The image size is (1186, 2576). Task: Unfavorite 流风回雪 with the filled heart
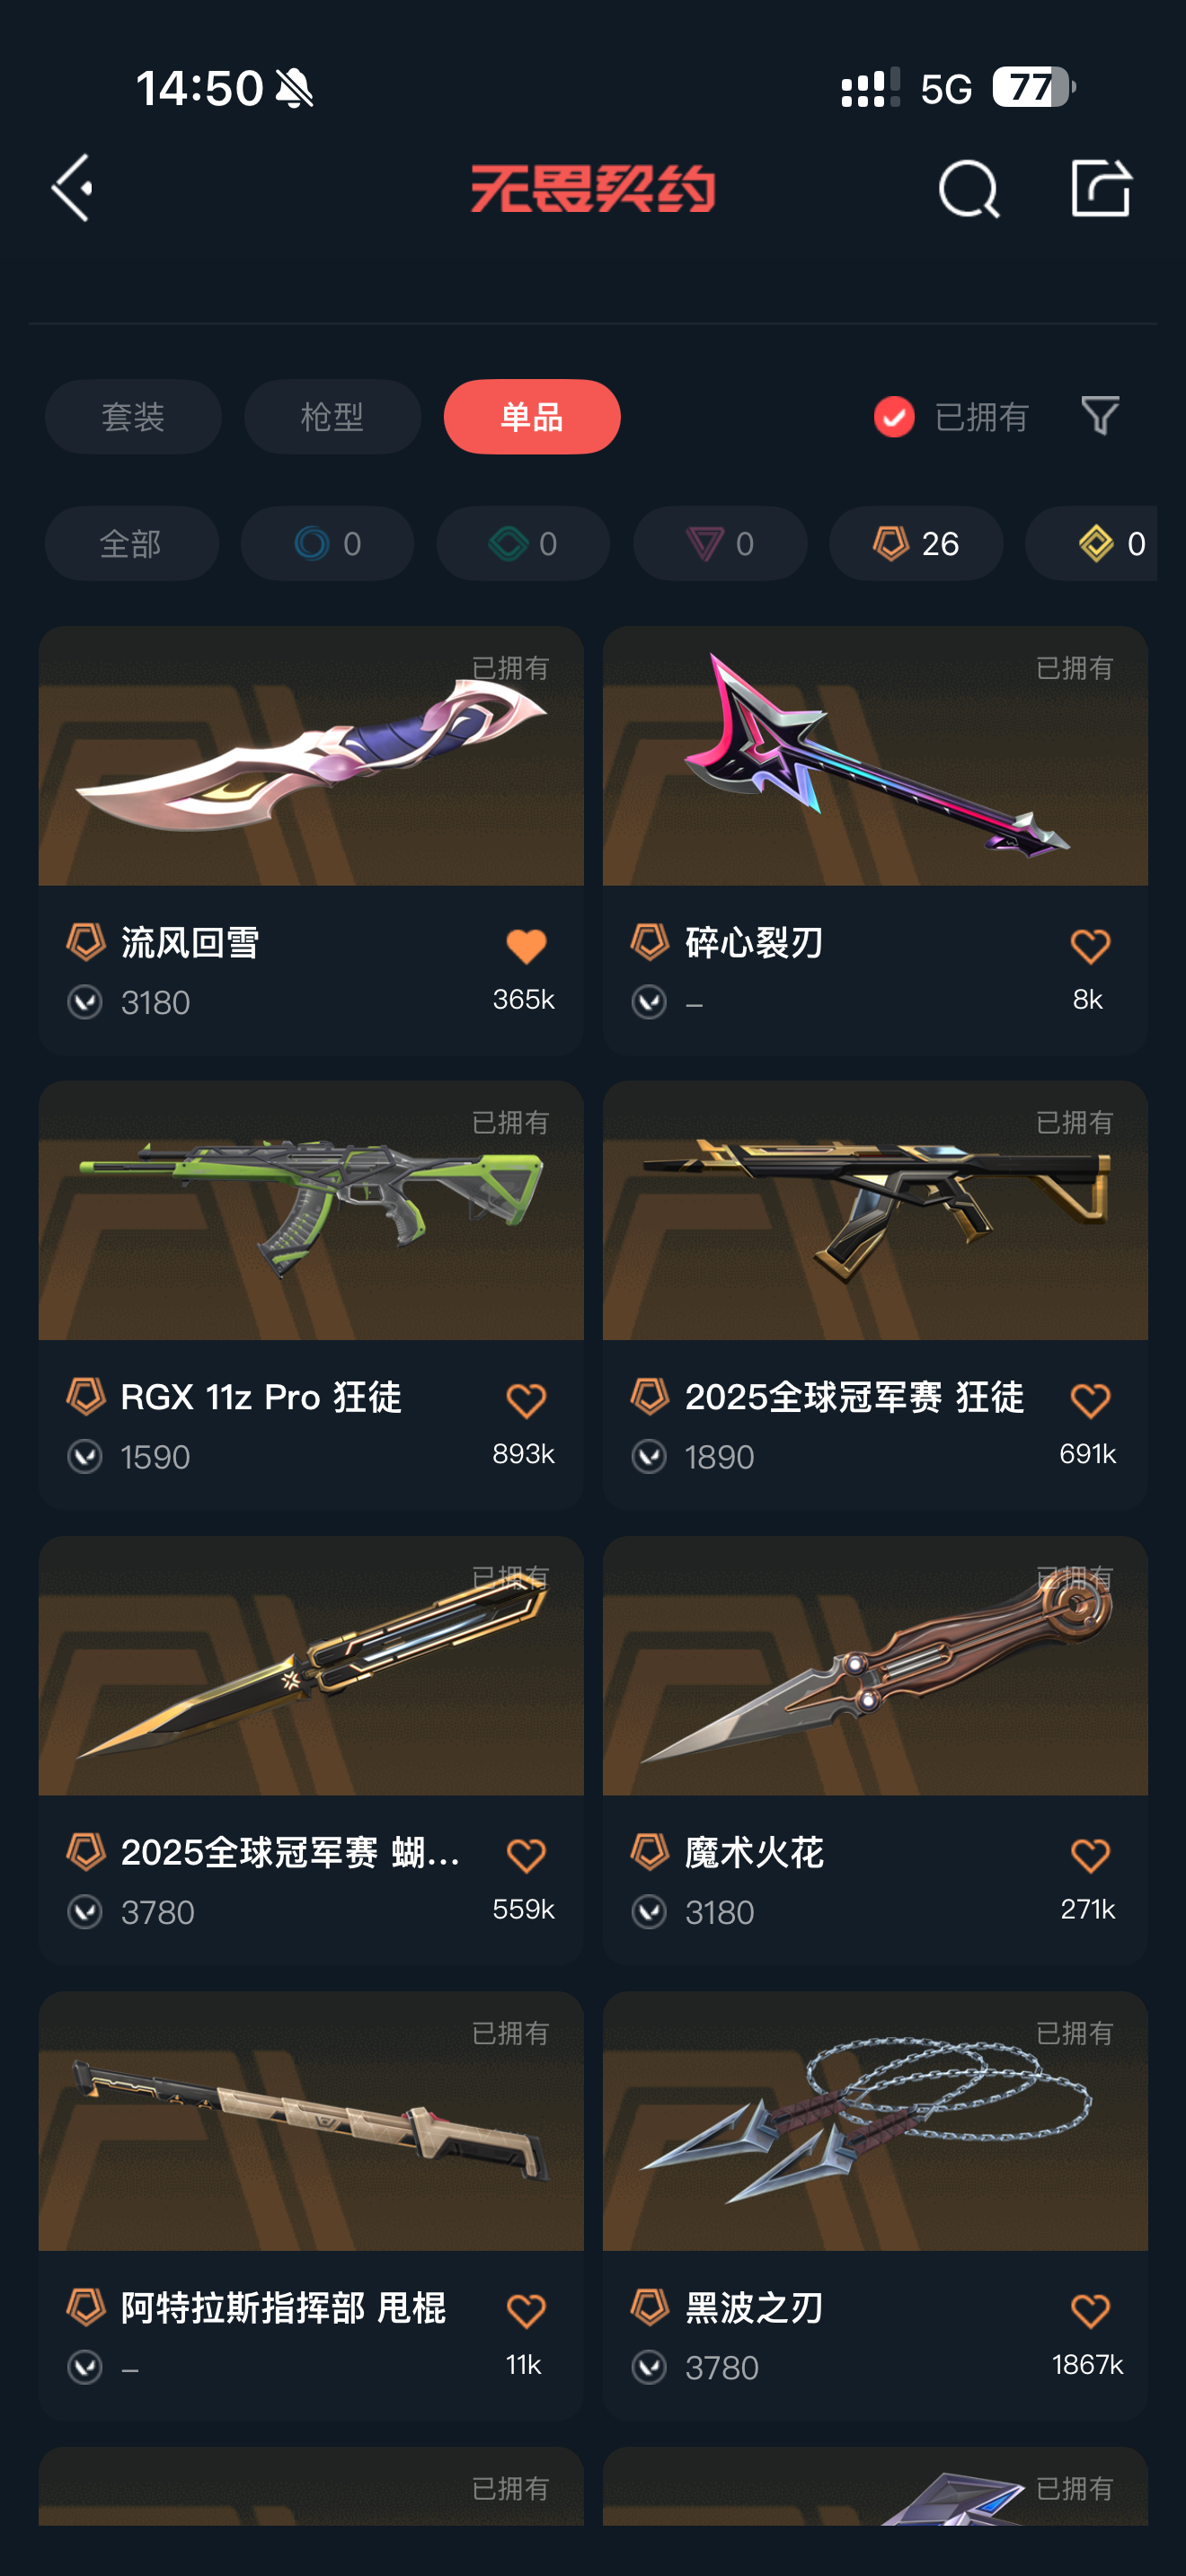tap(526, 946)
